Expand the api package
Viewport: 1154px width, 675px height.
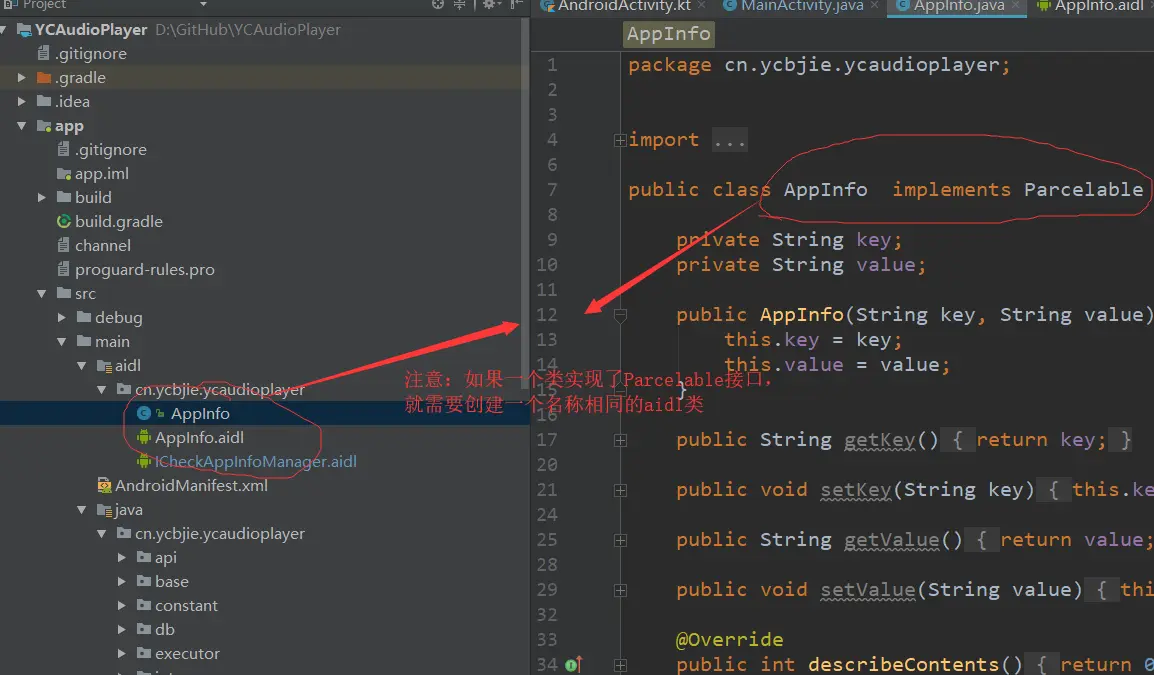click(122, 557)
